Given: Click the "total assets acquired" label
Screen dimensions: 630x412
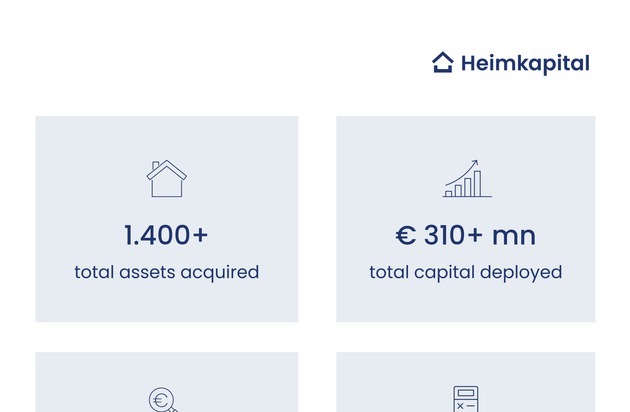Looking at the screenshot, I should tap(167, 272).
